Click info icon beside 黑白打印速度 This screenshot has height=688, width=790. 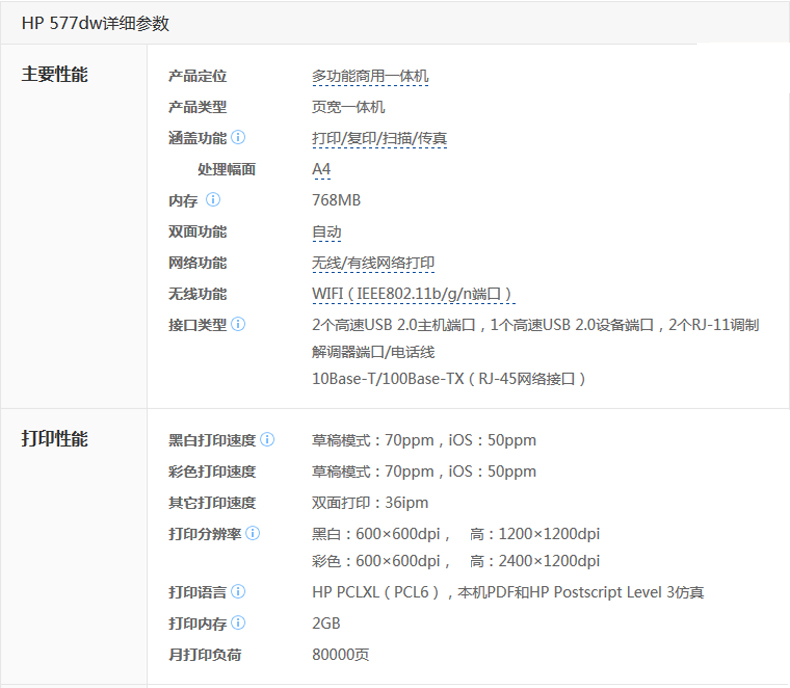[268, 440]
